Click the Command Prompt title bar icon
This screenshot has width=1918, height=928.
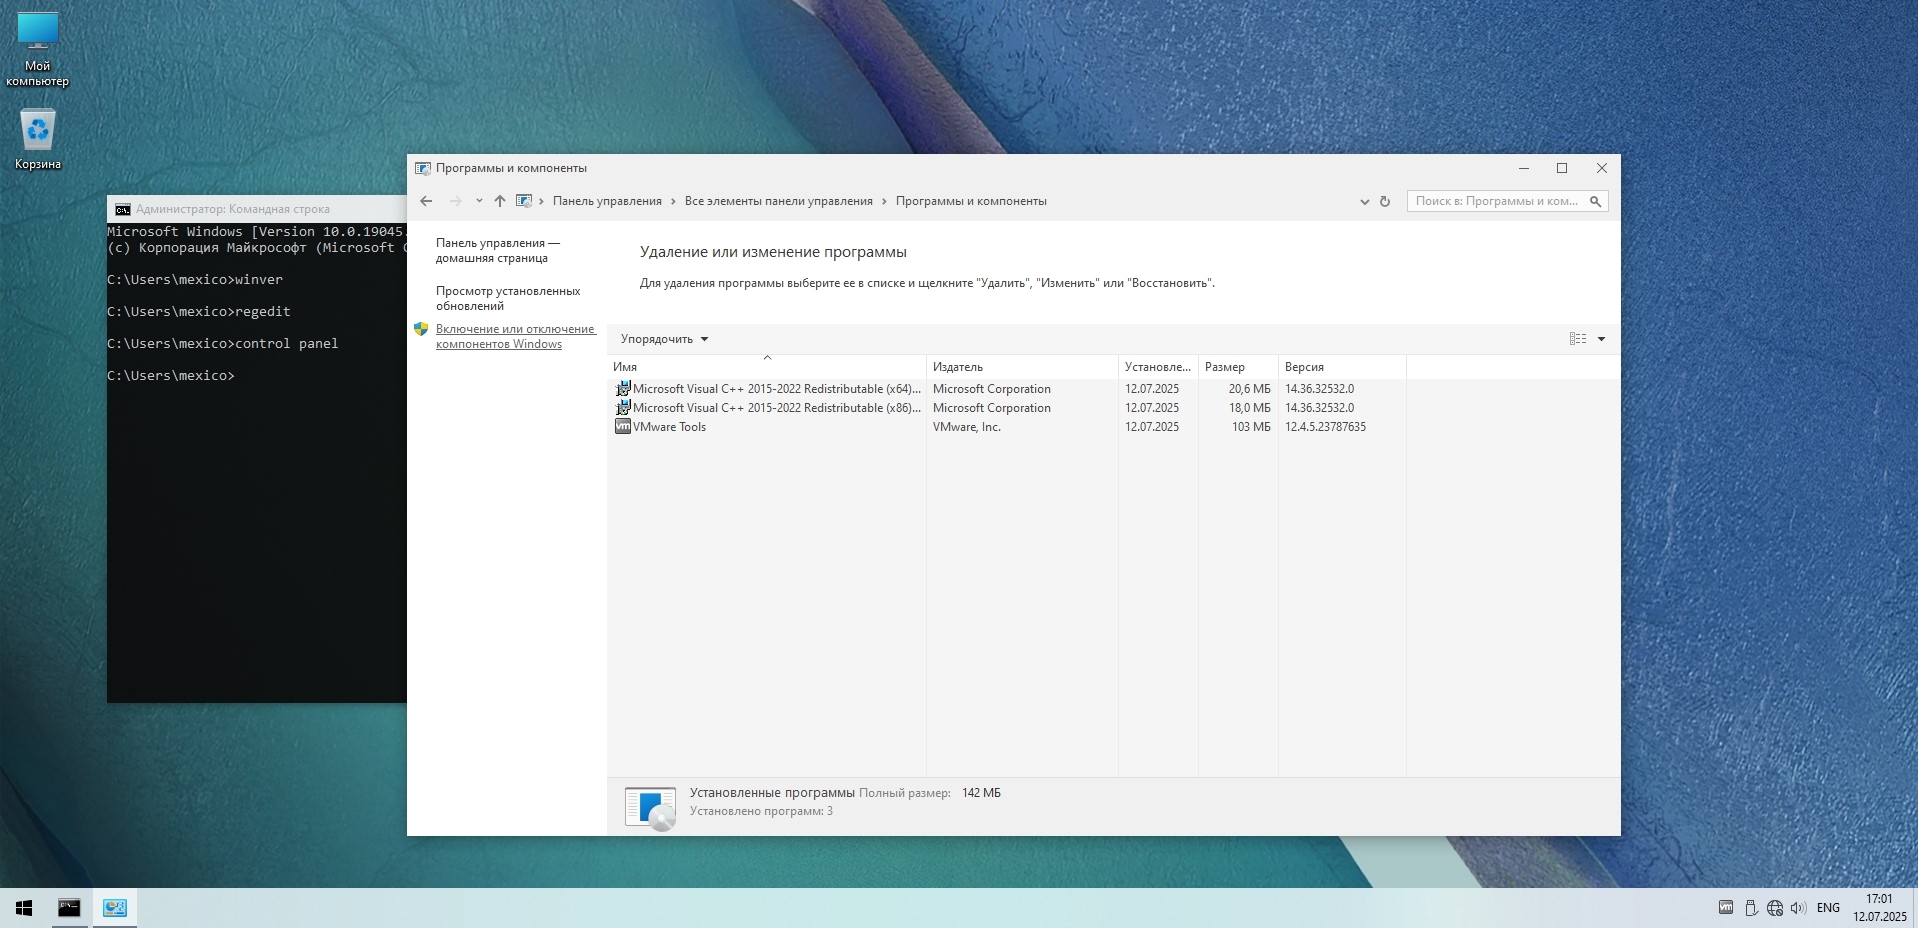(x=123, y=209)
